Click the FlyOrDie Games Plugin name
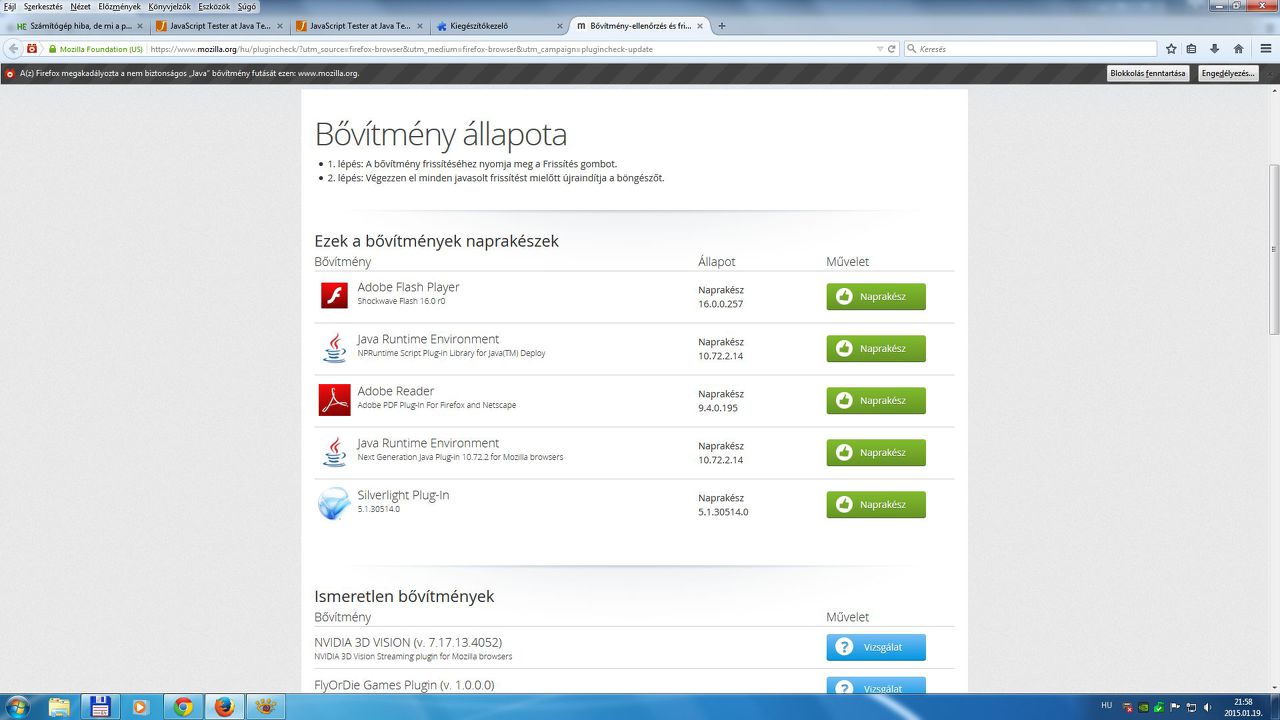The width and height of the screenshot is (1280, 720). 404,685
